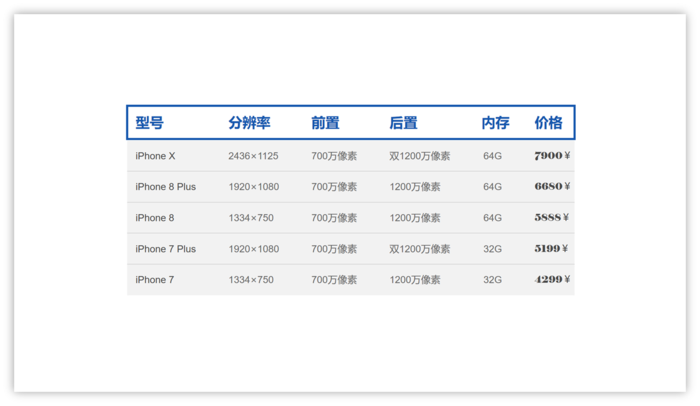Click the iPhone 8 Plus model cell
The image size is (700, 406).
coord(166,187)
